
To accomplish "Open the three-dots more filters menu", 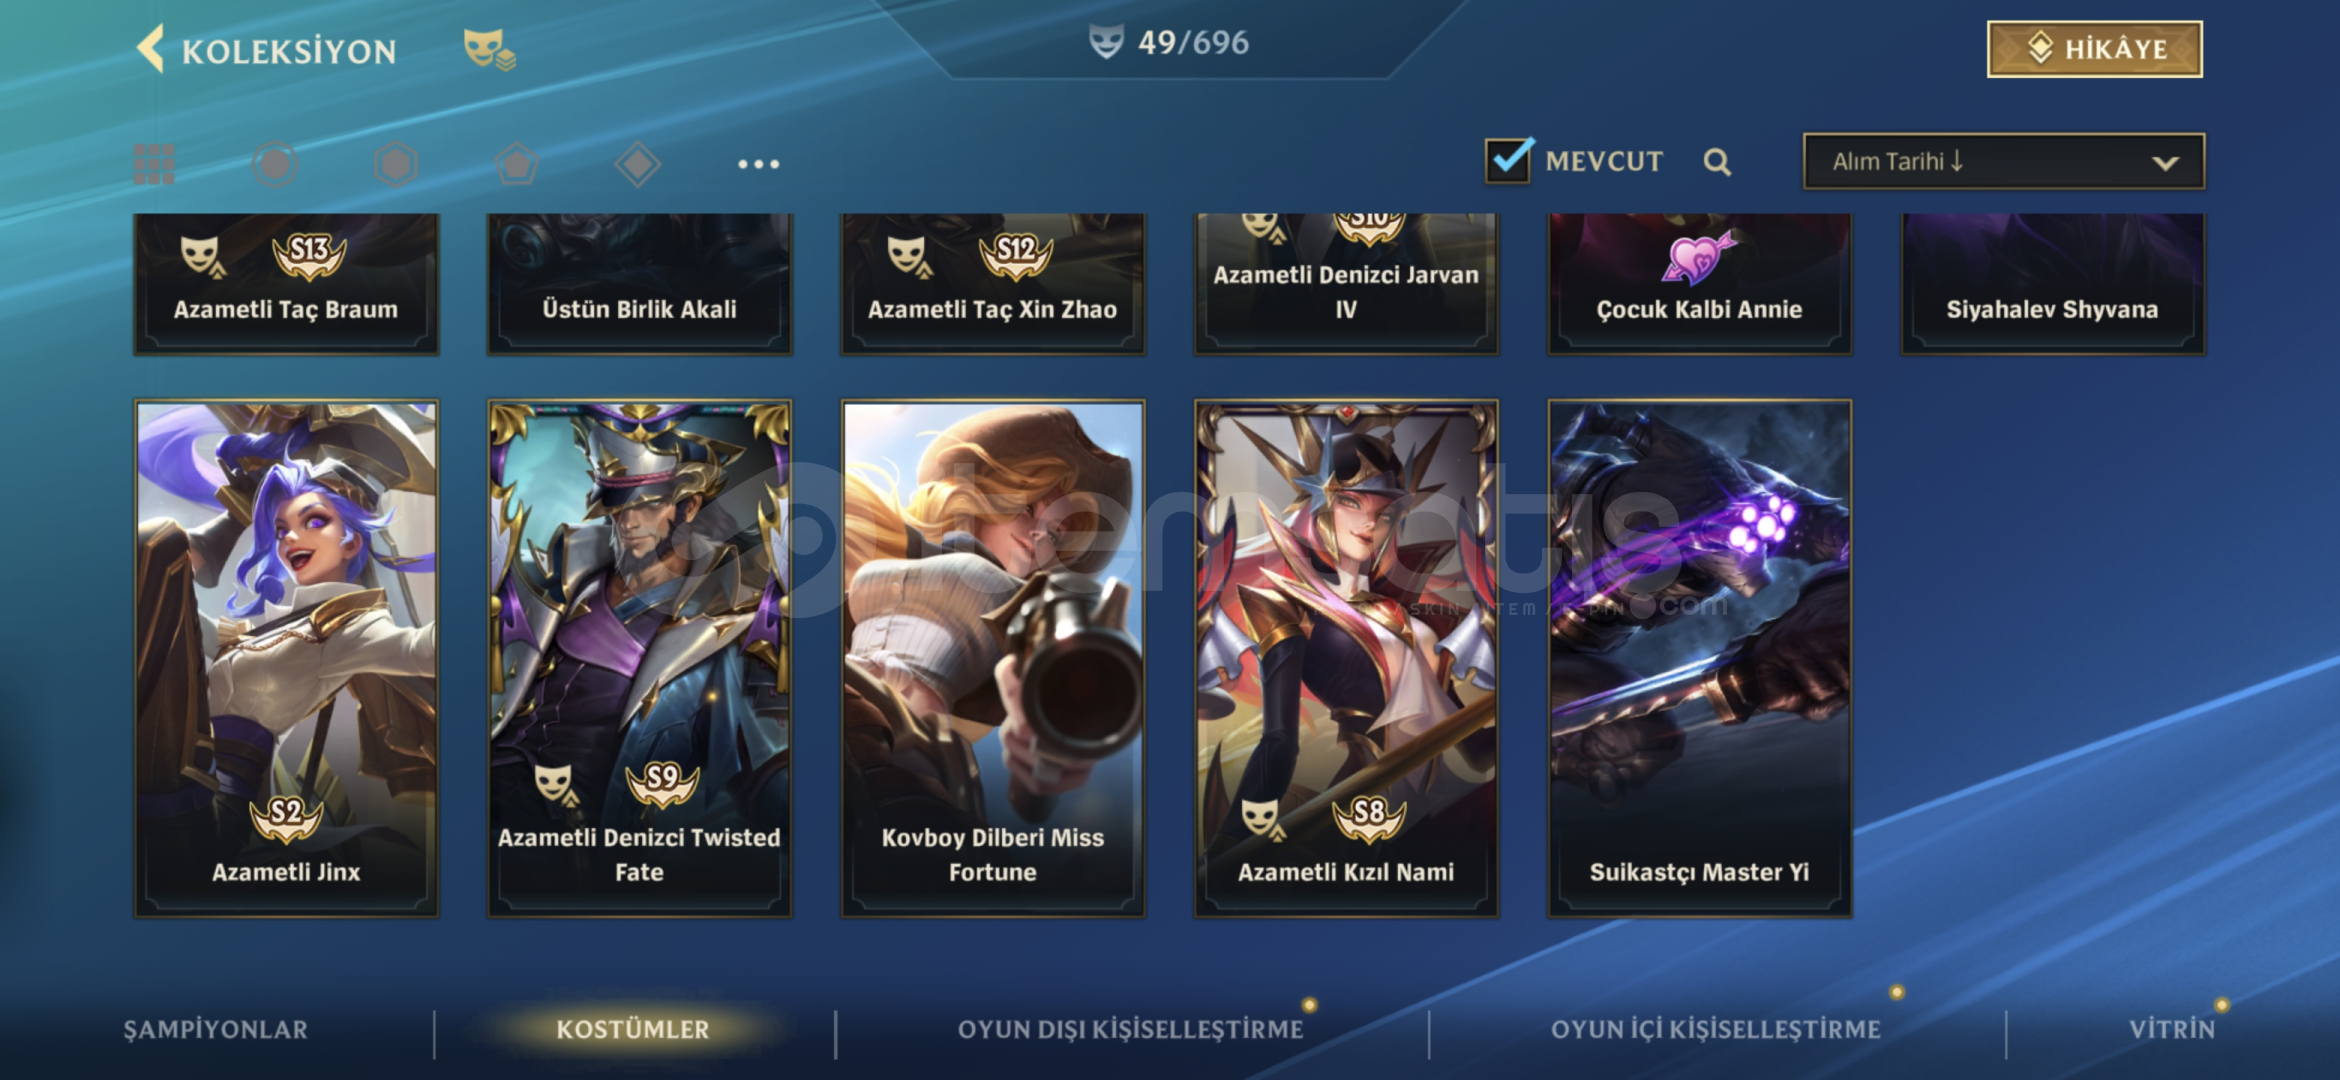I will pos(759,164).
